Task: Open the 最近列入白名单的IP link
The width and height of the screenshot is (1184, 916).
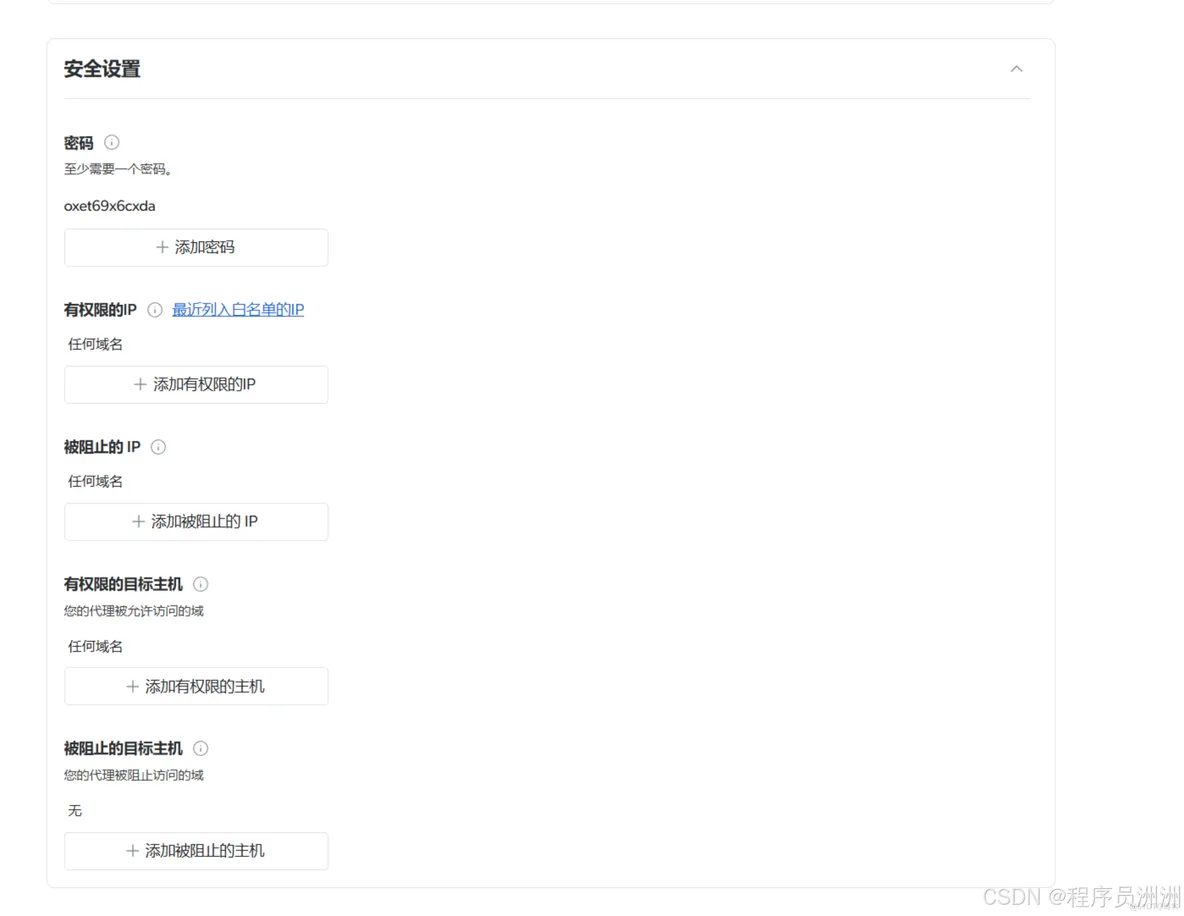Action: tap(238, 310)
